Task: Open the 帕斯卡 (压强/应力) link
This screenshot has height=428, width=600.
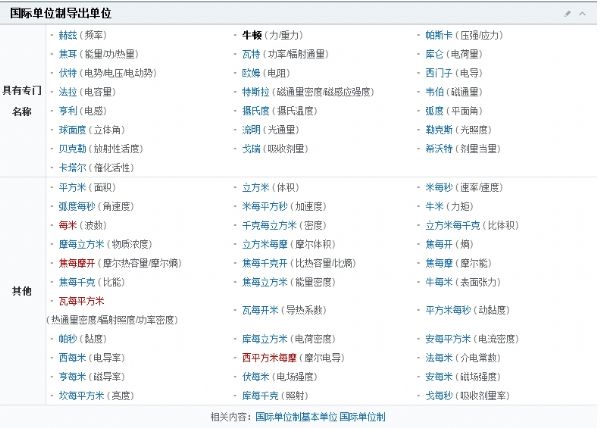Action: pyautogui.click(x=439, y=35)
